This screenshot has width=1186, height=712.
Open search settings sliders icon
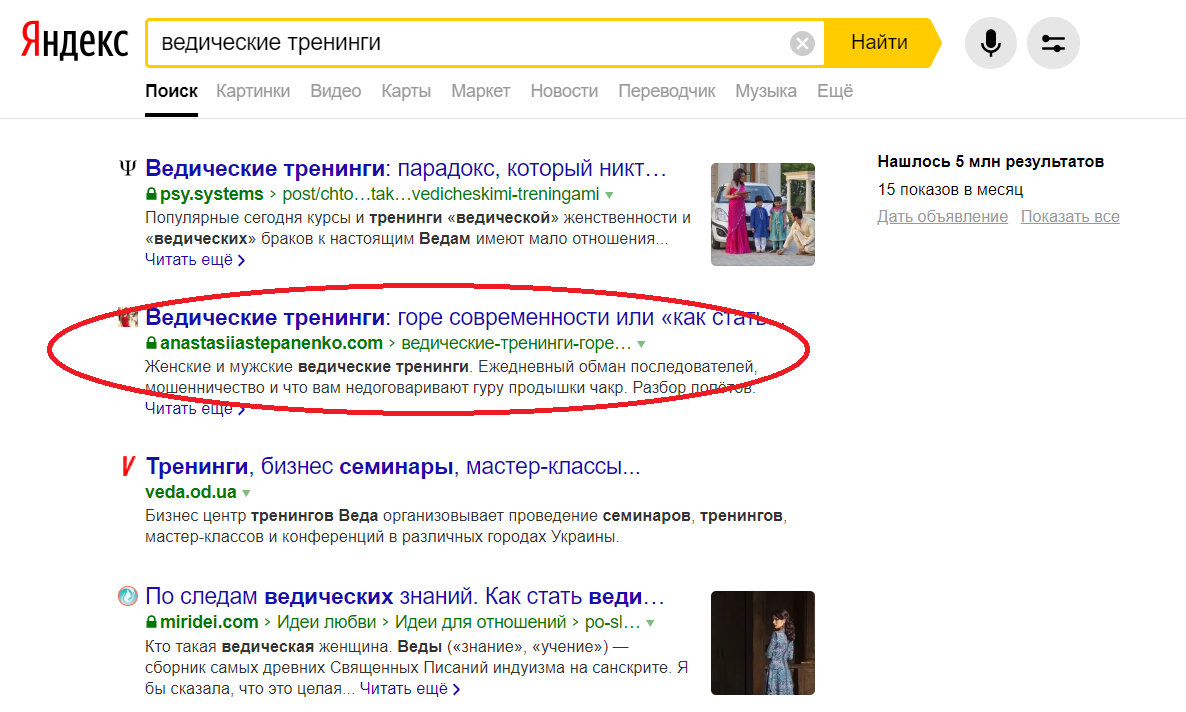1053,43
